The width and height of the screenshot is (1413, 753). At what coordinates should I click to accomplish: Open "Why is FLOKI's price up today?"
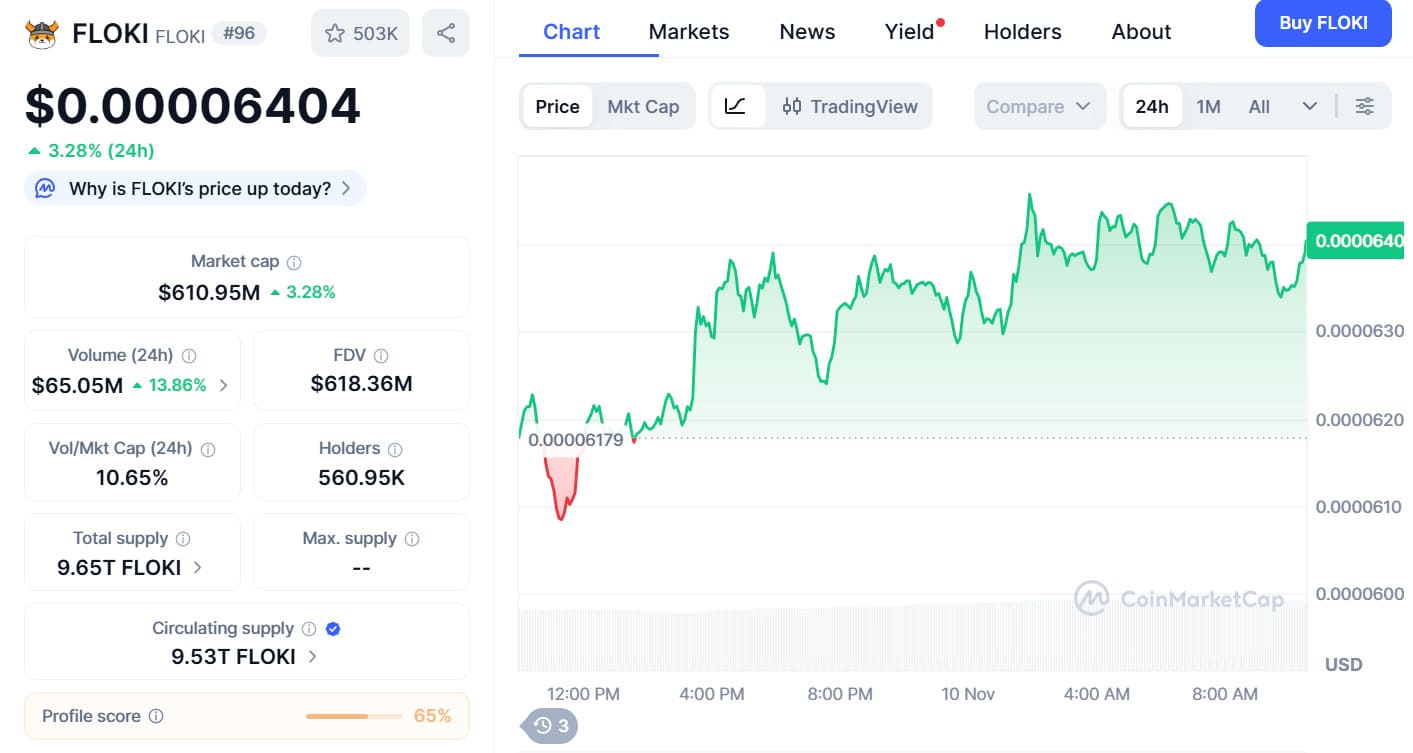(196, 188)
